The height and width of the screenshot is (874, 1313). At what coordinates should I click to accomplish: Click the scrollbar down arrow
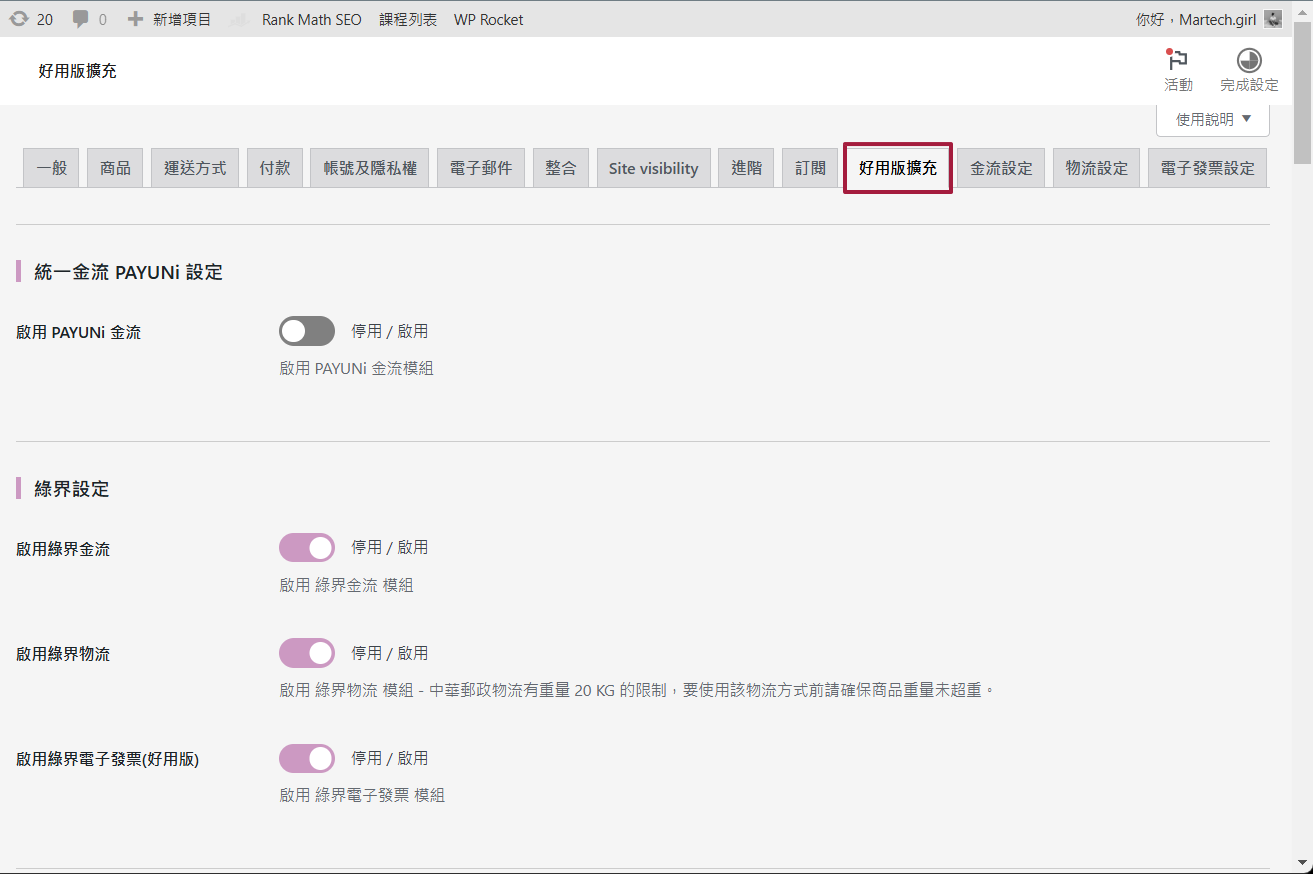point(1303,863)
